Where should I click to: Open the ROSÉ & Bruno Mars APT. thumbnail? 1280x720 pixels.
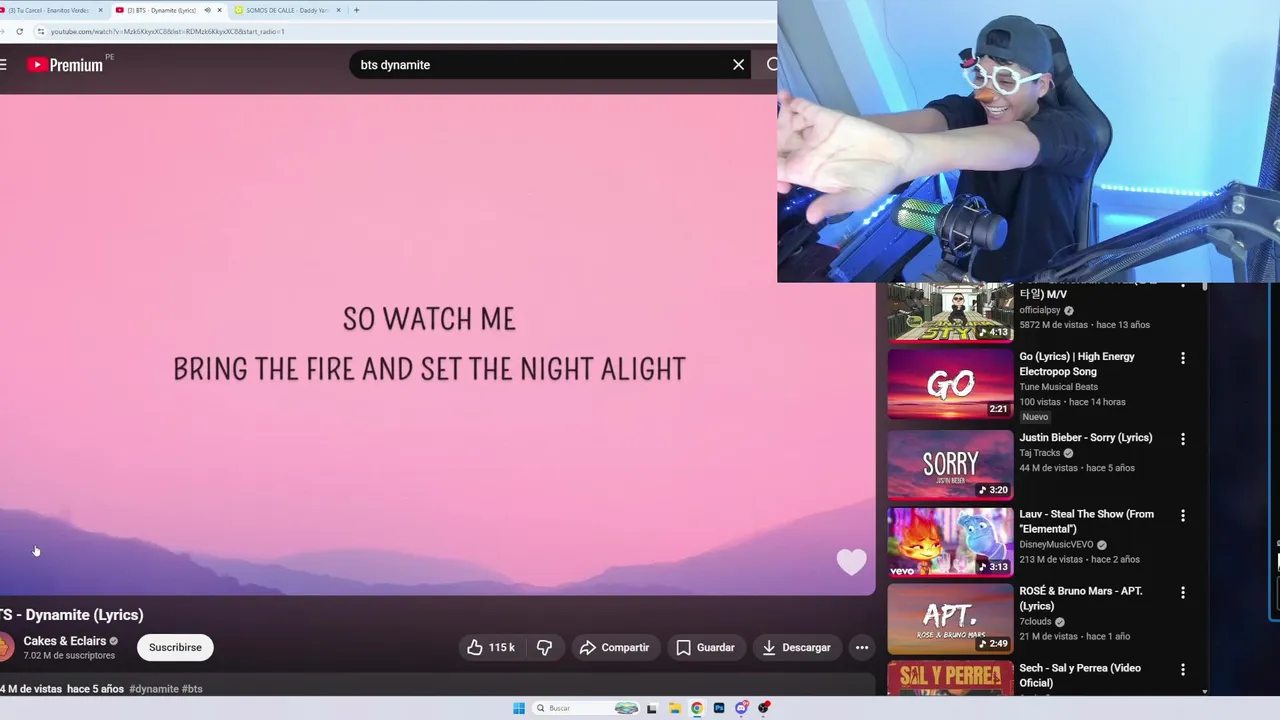[x=950, y=619]
